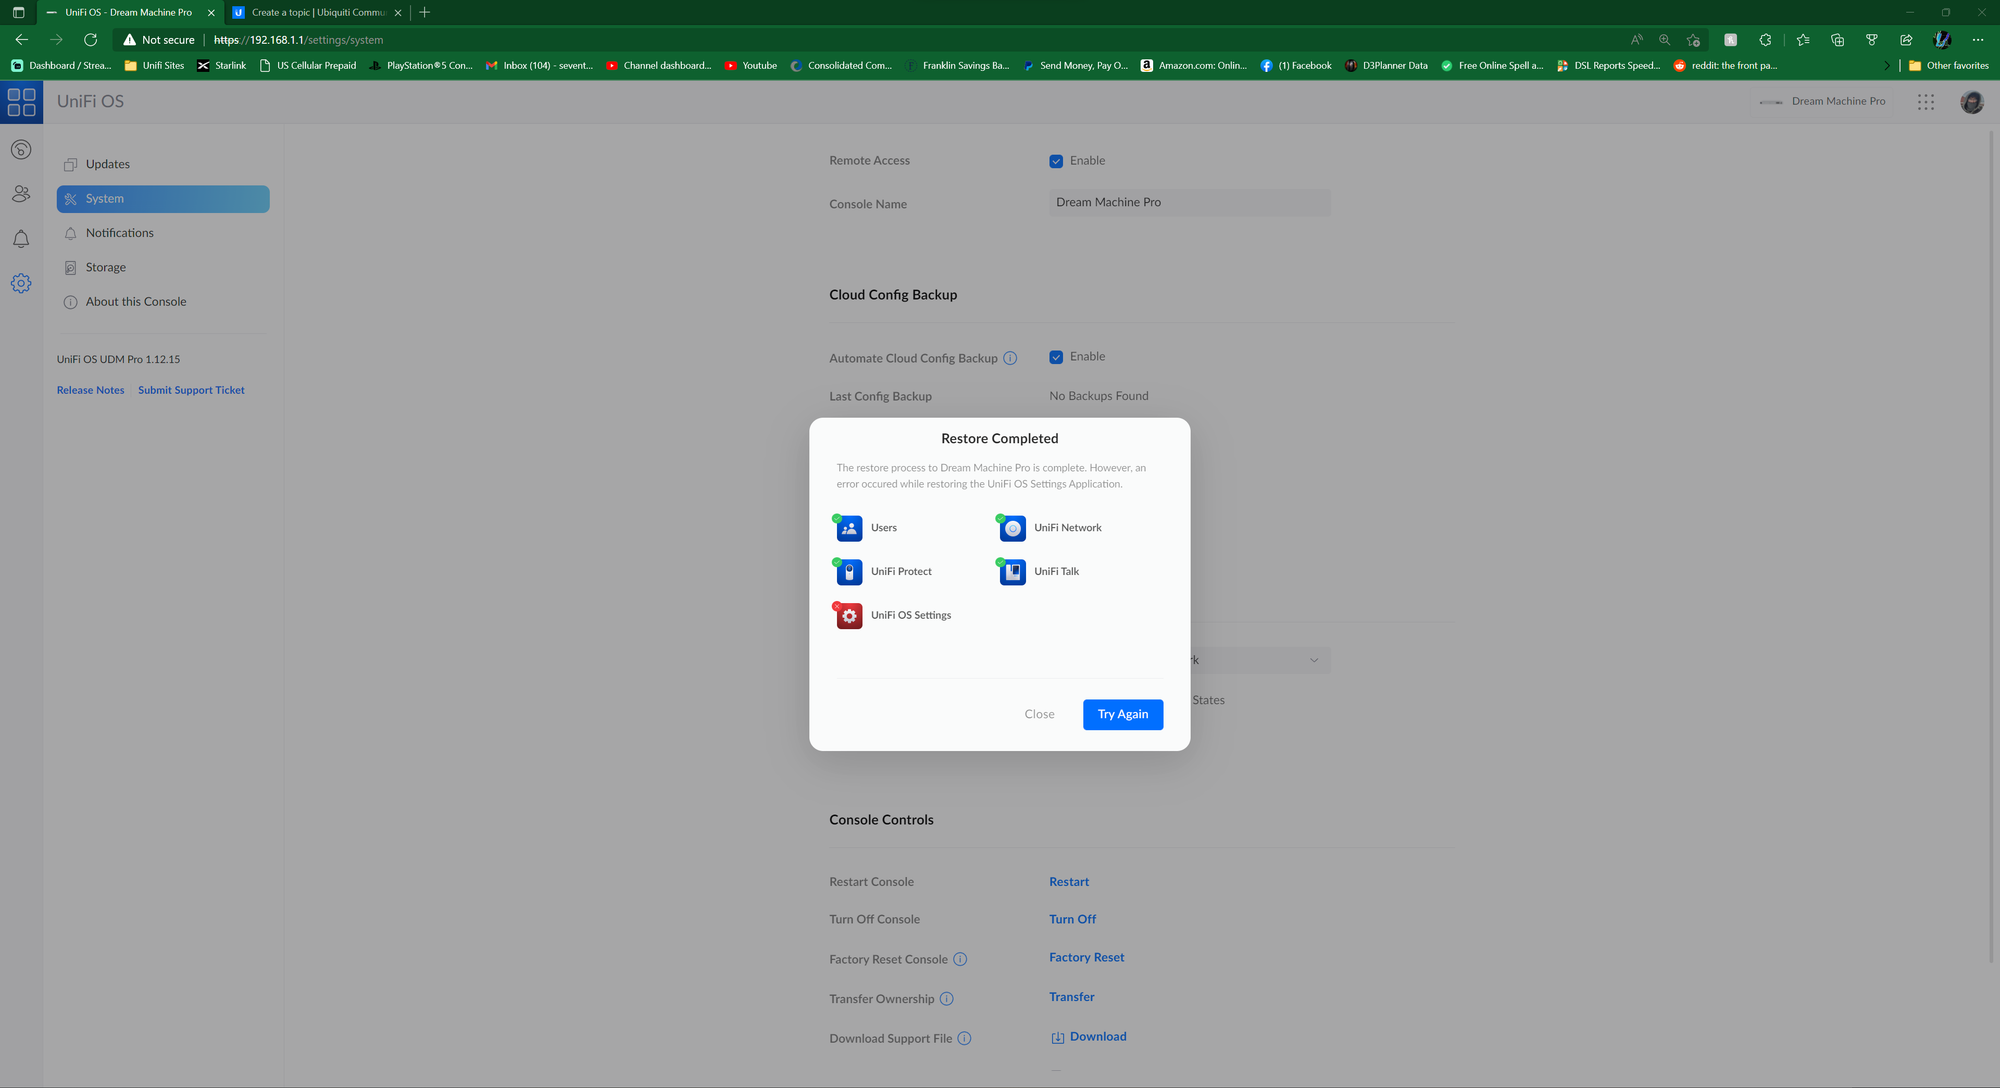The image size is (2000, 1088).
Task: Expand the bookmarks overflow chevron
Action: (x=1887, y=66)
